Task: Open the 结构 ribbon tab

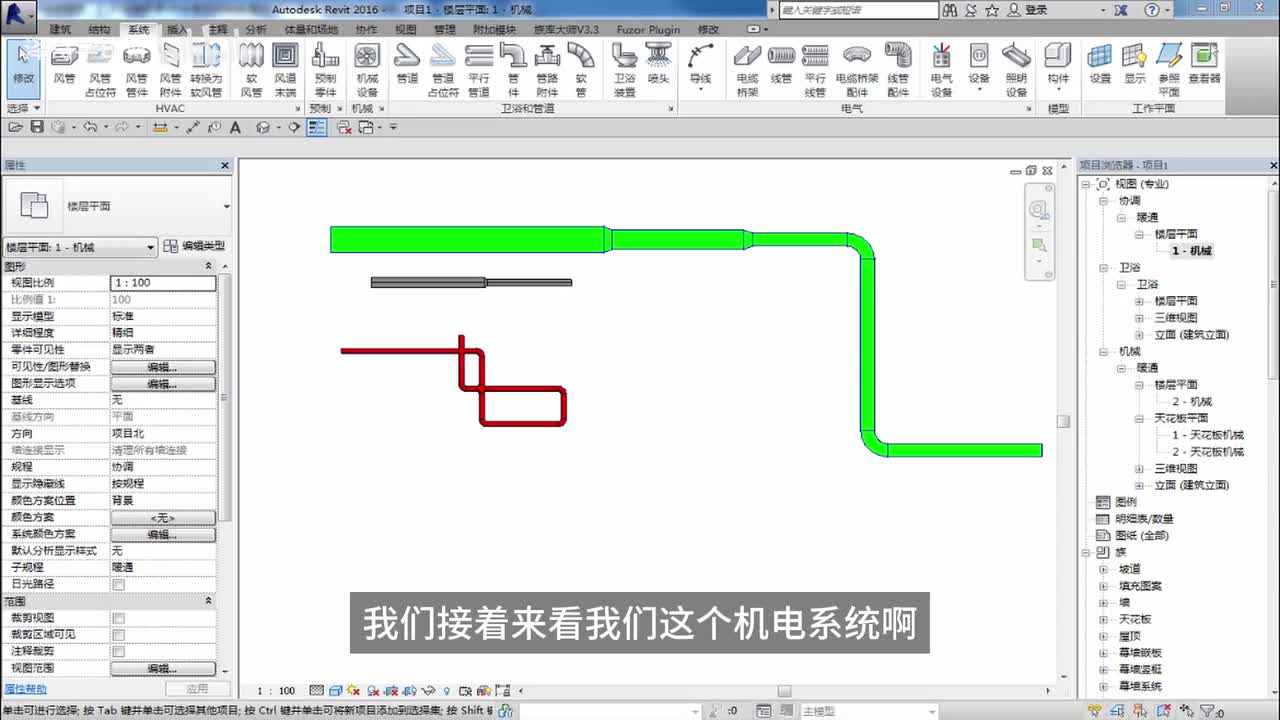Action: click(100, 29)
